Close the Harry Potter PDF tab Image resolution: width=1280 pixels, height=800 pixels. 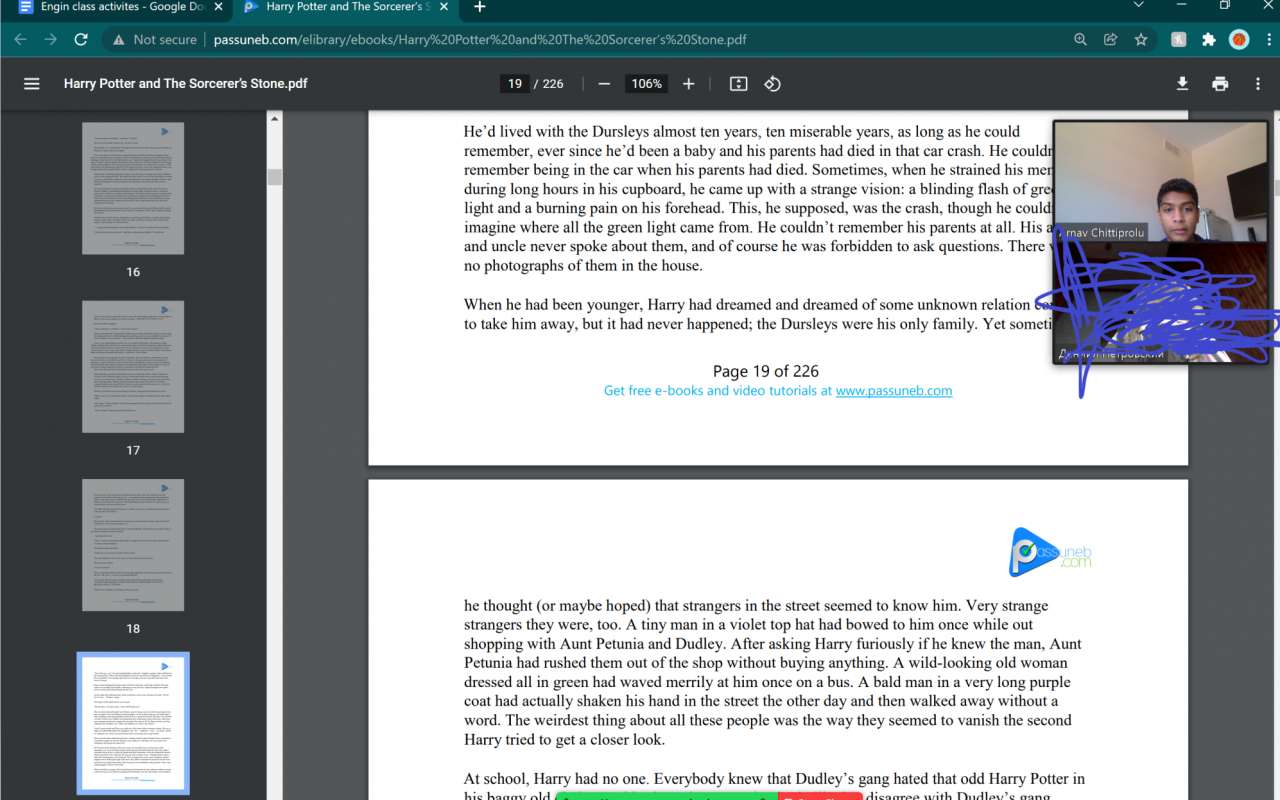click(x=444, y=7)
